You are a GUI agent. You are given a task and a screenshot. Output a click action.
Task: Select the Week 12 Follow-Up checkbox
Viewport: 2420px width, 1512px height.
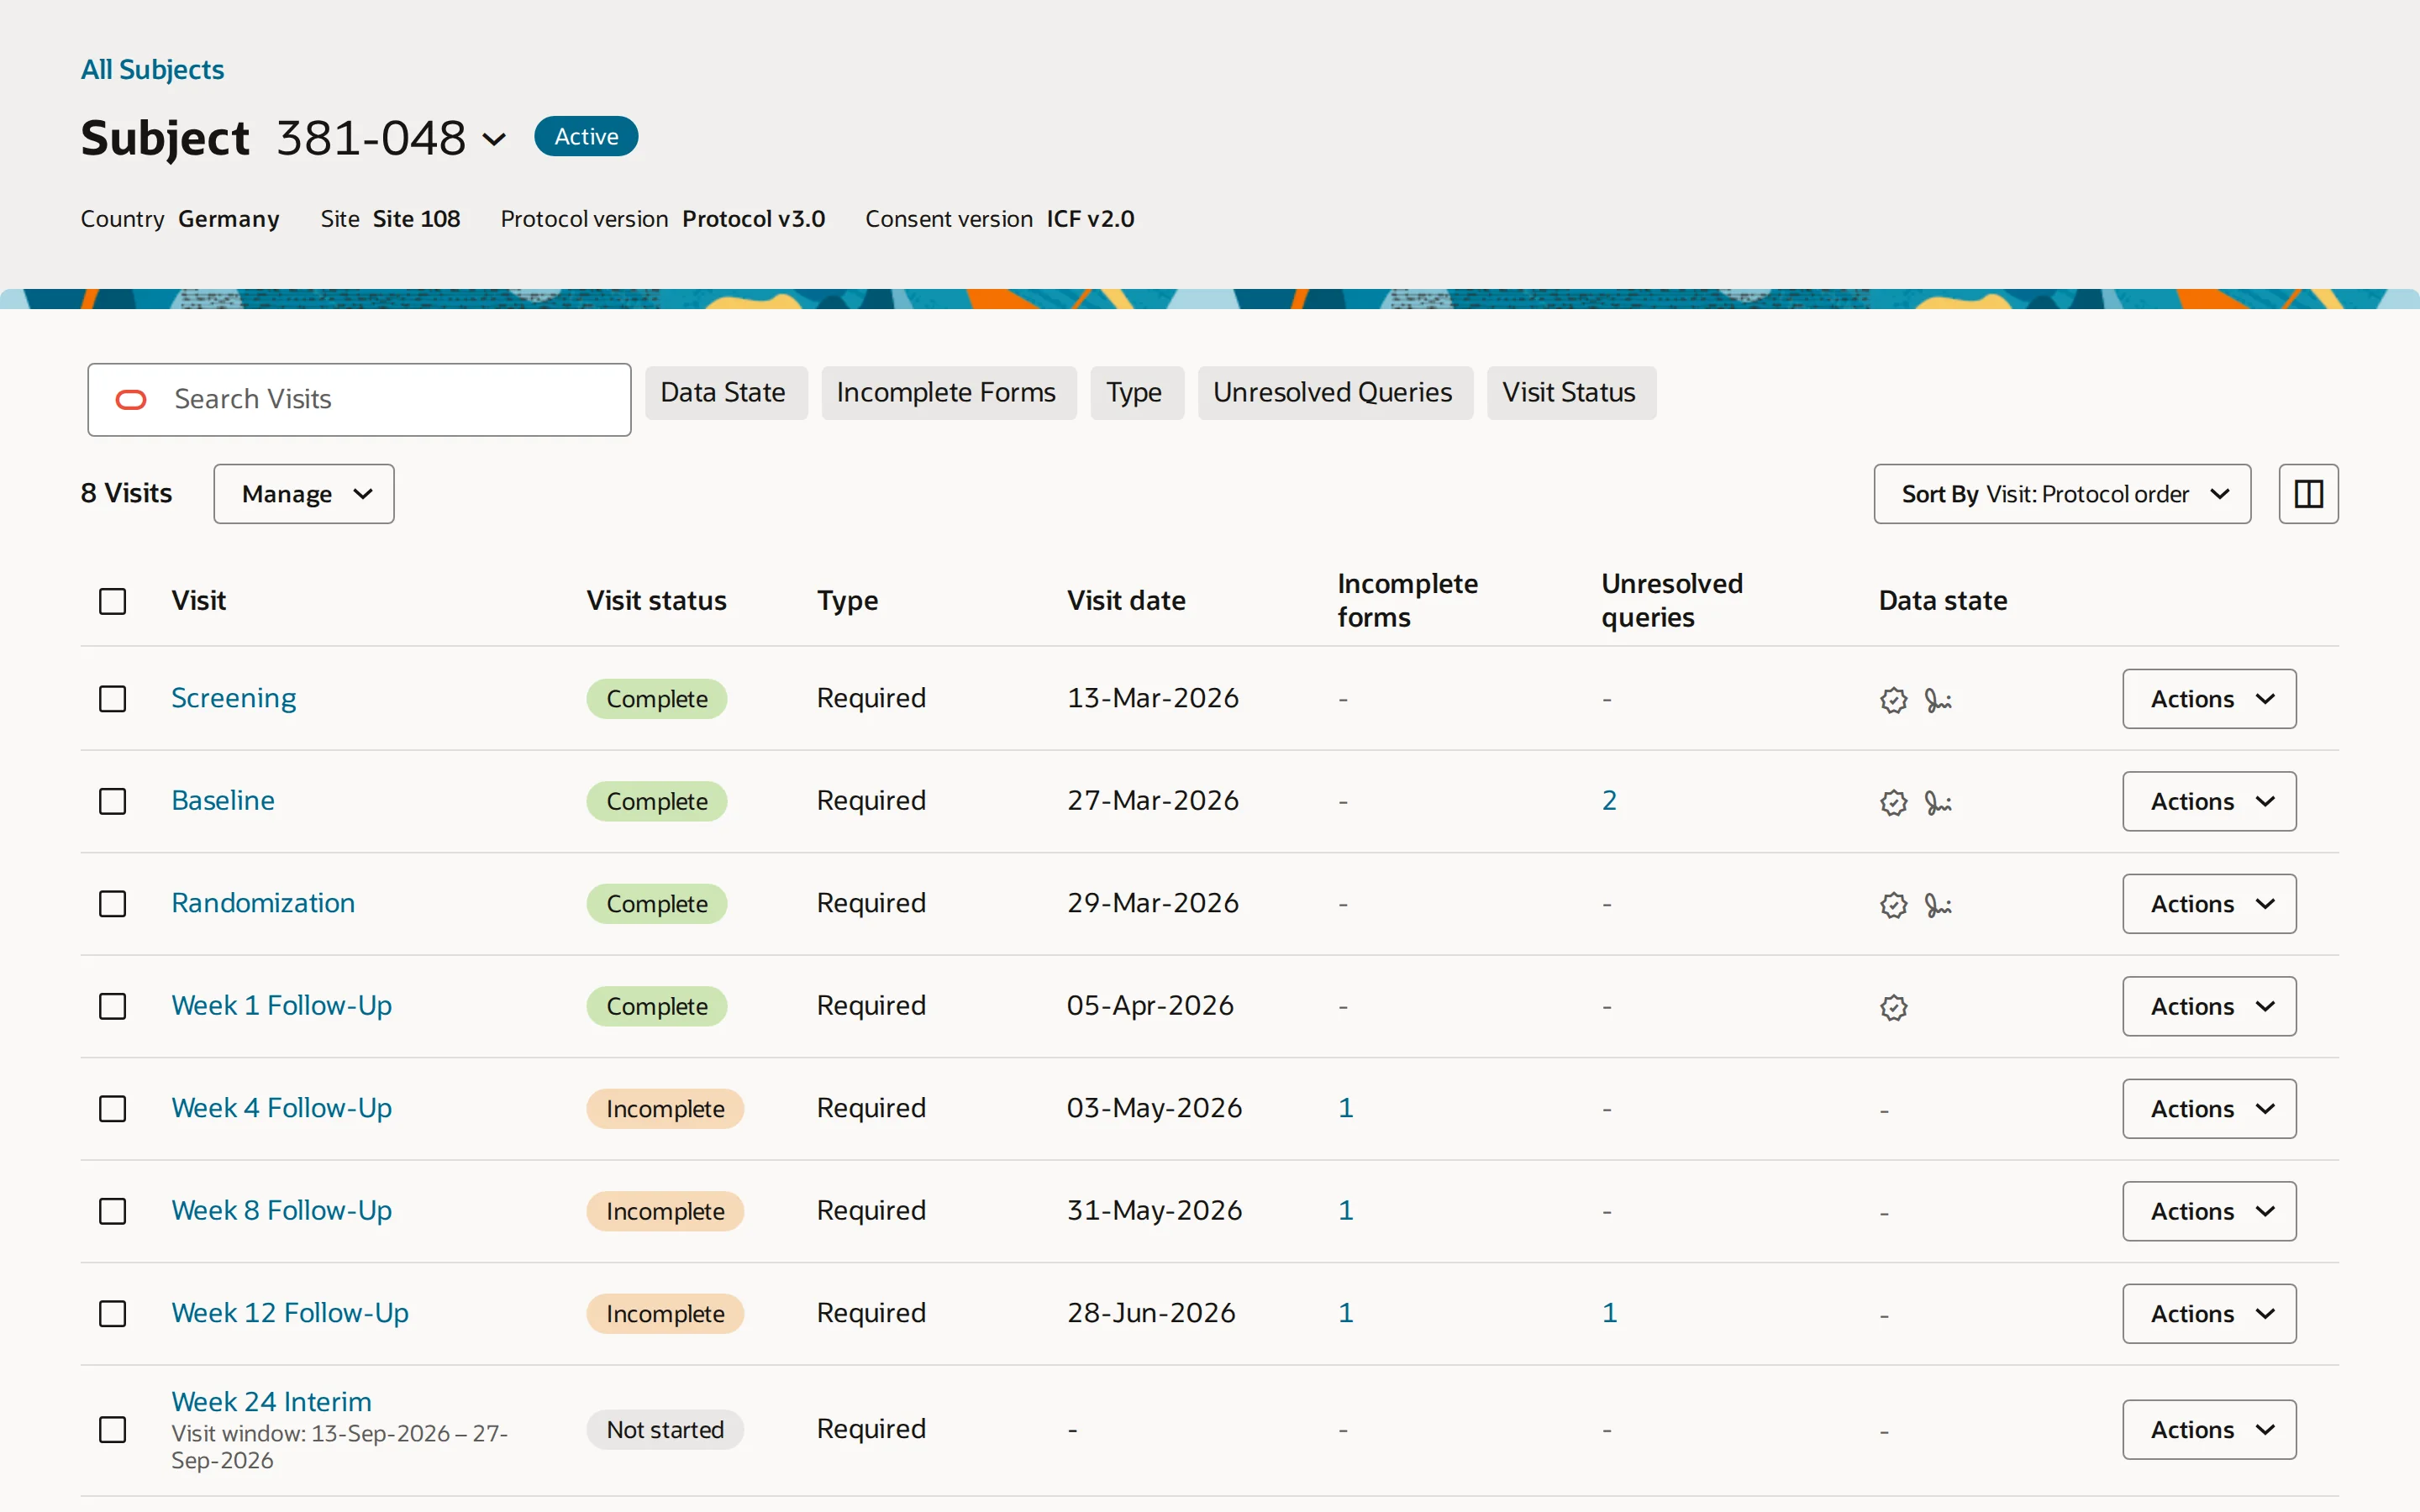tap(113, 1314)
